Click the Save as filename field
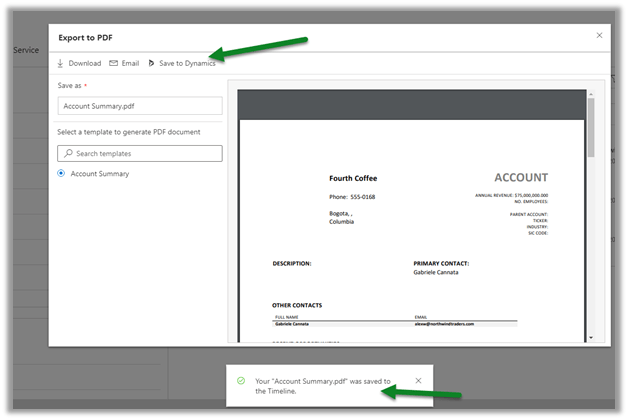Viewport: 628px width, 420px height. (139, 105)
